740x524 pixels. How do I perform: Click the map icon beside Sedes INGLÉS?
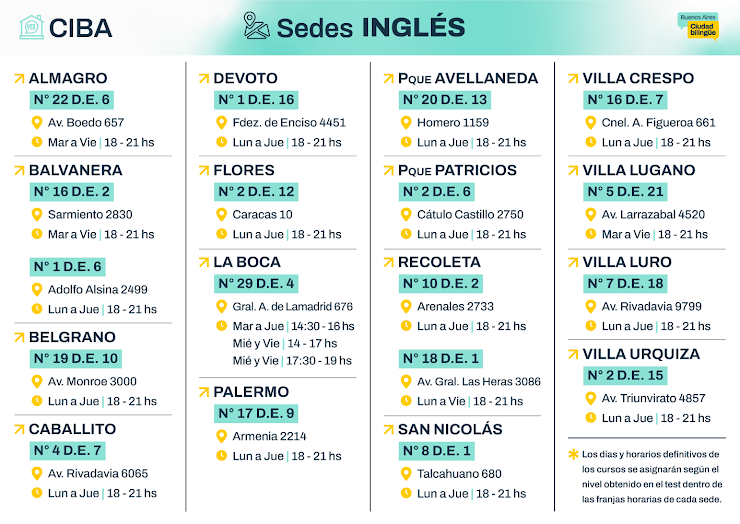tap(256, 26)
